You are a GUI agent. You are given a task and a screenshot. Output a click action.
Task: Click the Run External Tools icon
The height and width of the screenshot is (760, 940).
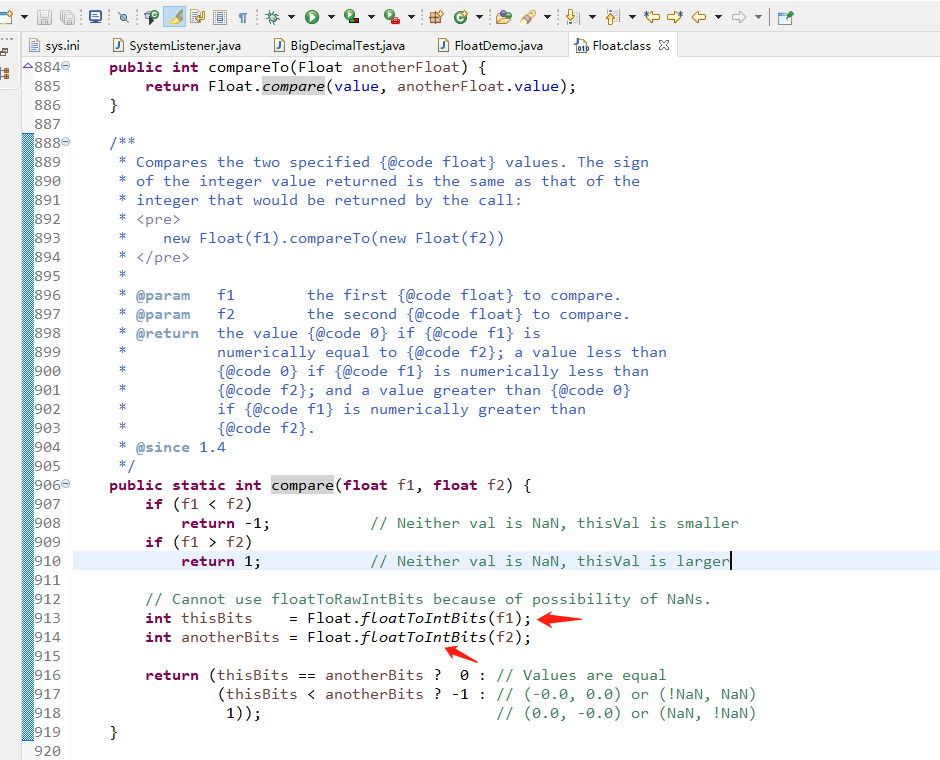click(392, 17)
